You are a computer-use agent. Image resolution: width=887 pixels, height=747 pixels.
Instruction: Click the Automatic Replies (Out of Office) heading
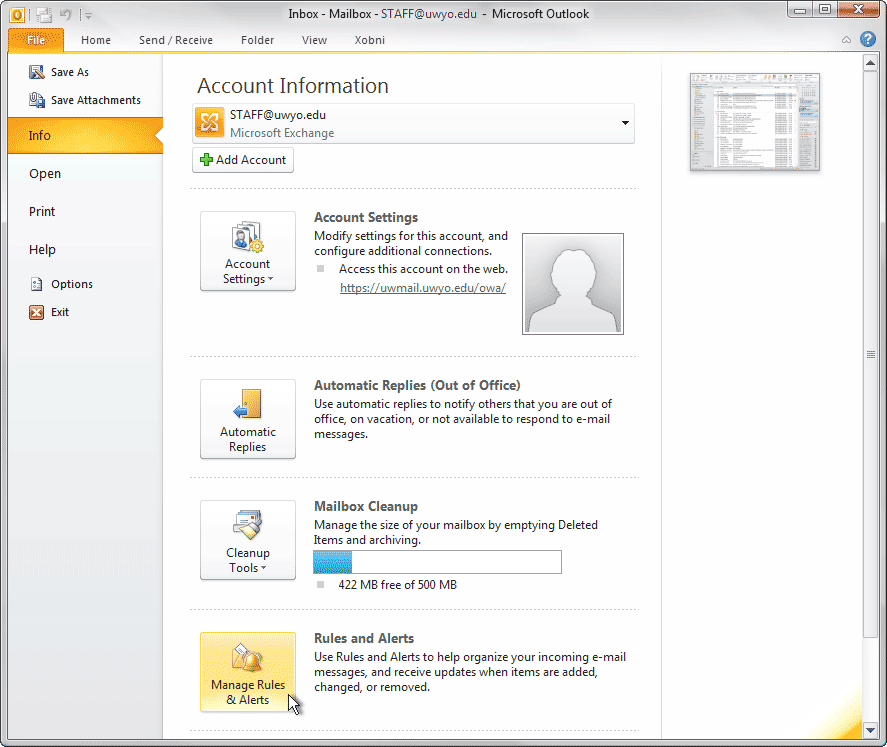coord(417,386)
